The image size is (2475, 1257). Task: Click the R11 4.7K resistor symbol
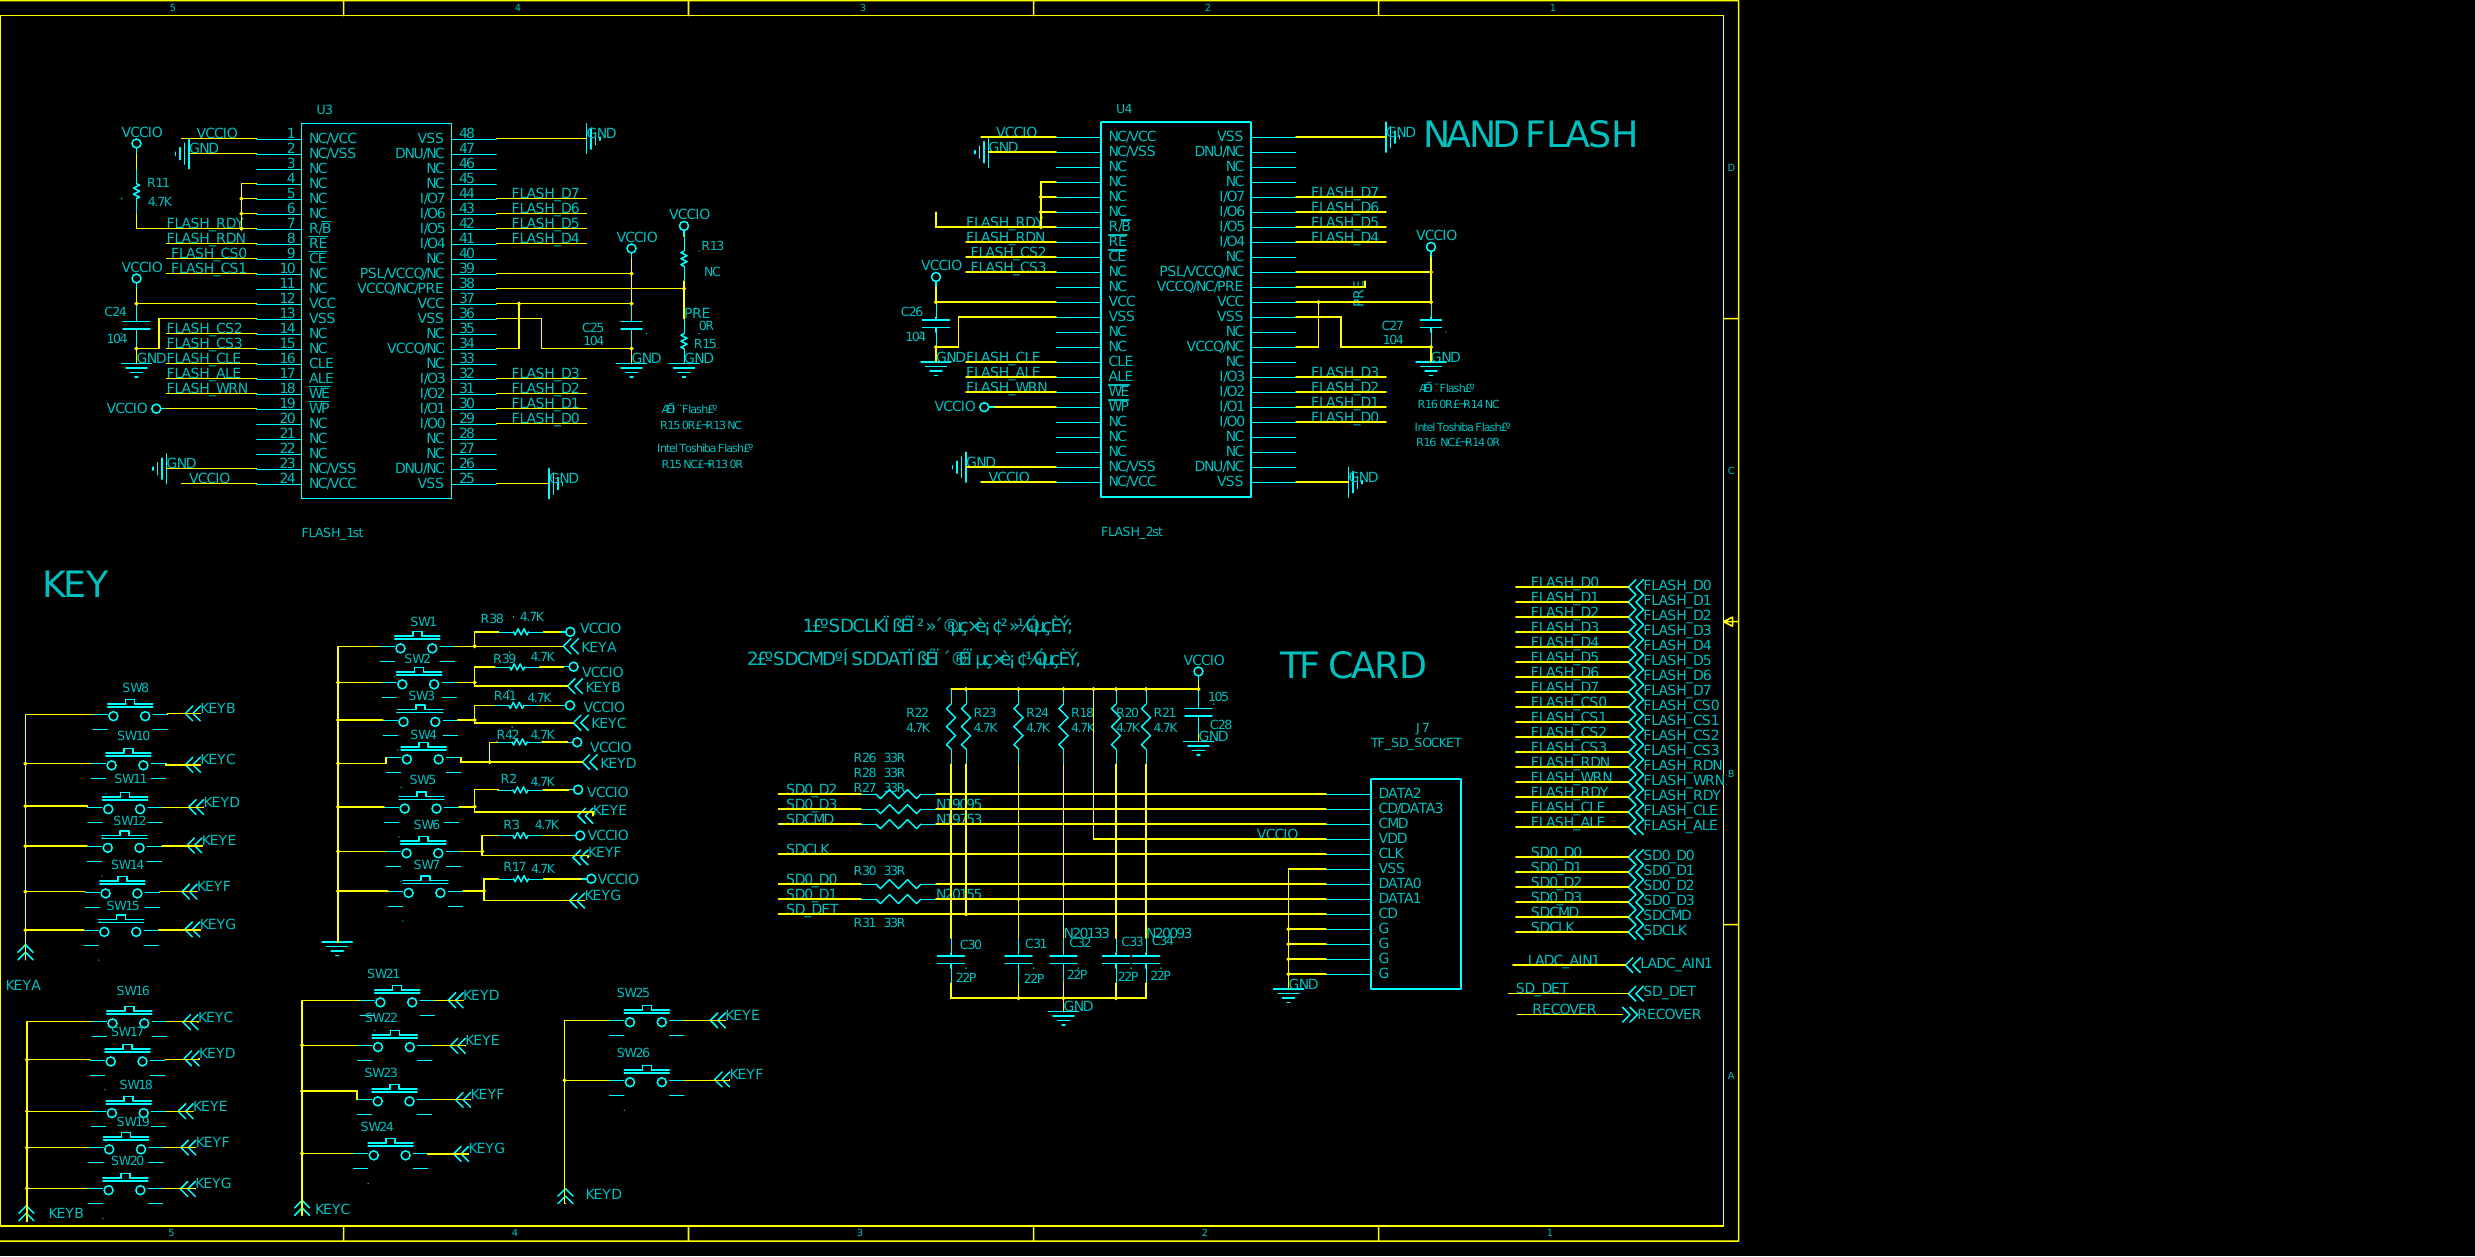[137, 190]
